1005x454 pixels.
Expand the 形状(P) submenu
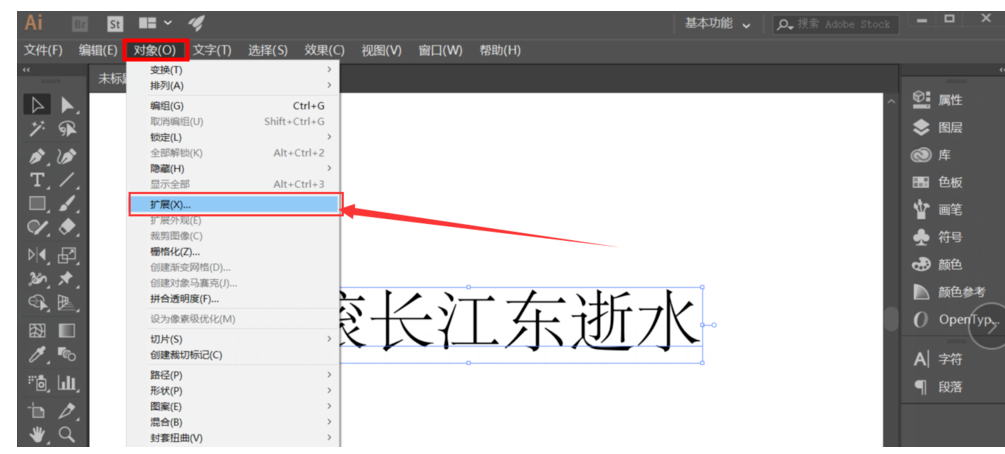[233, 391]
